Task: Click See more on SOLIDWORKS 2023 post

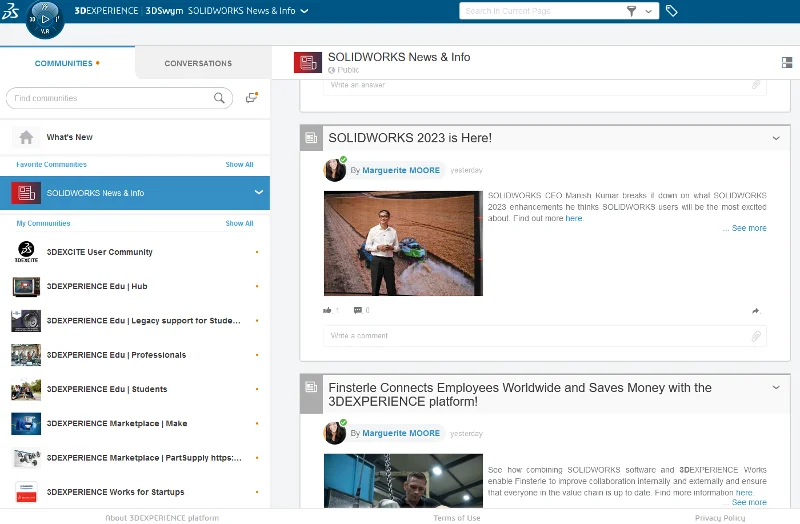Action: coord(748,228)
